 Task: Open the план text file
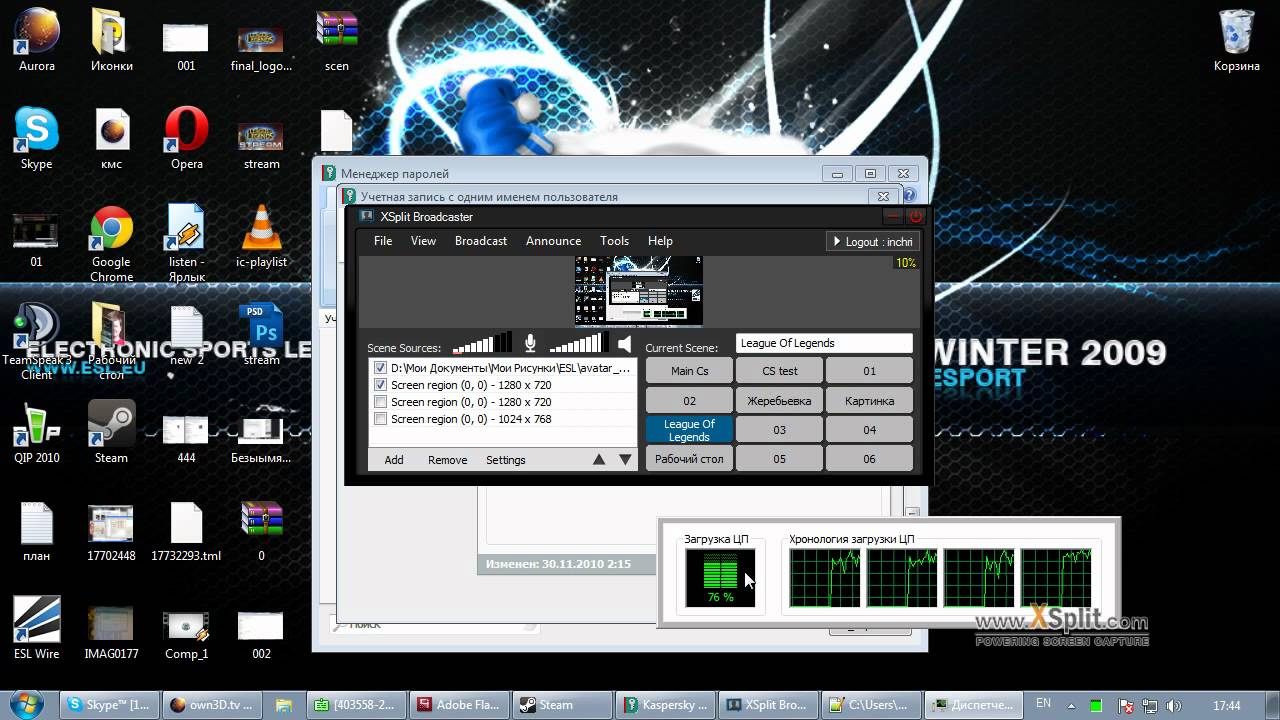click(x=37, y=531)
